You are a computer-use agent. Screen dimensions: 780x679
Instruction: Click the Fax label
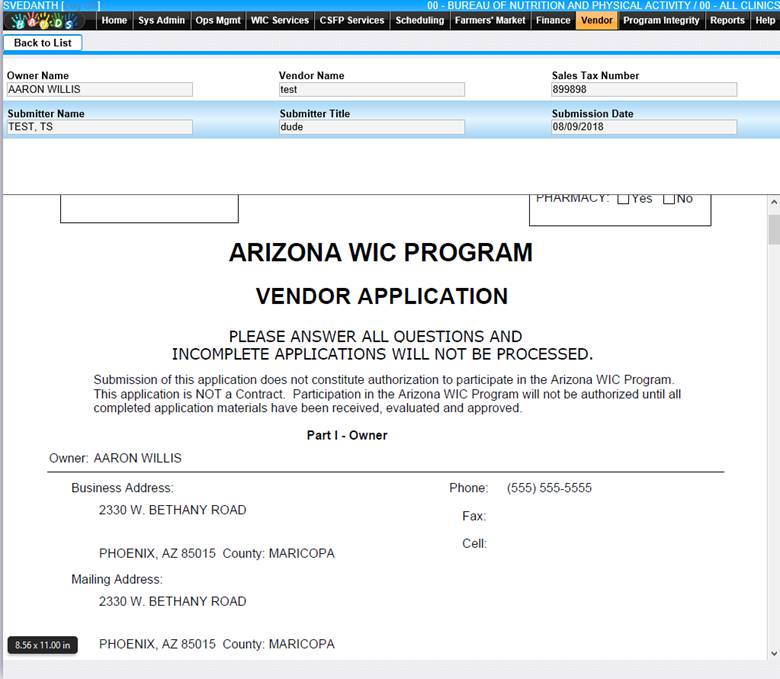pos(474,516)
